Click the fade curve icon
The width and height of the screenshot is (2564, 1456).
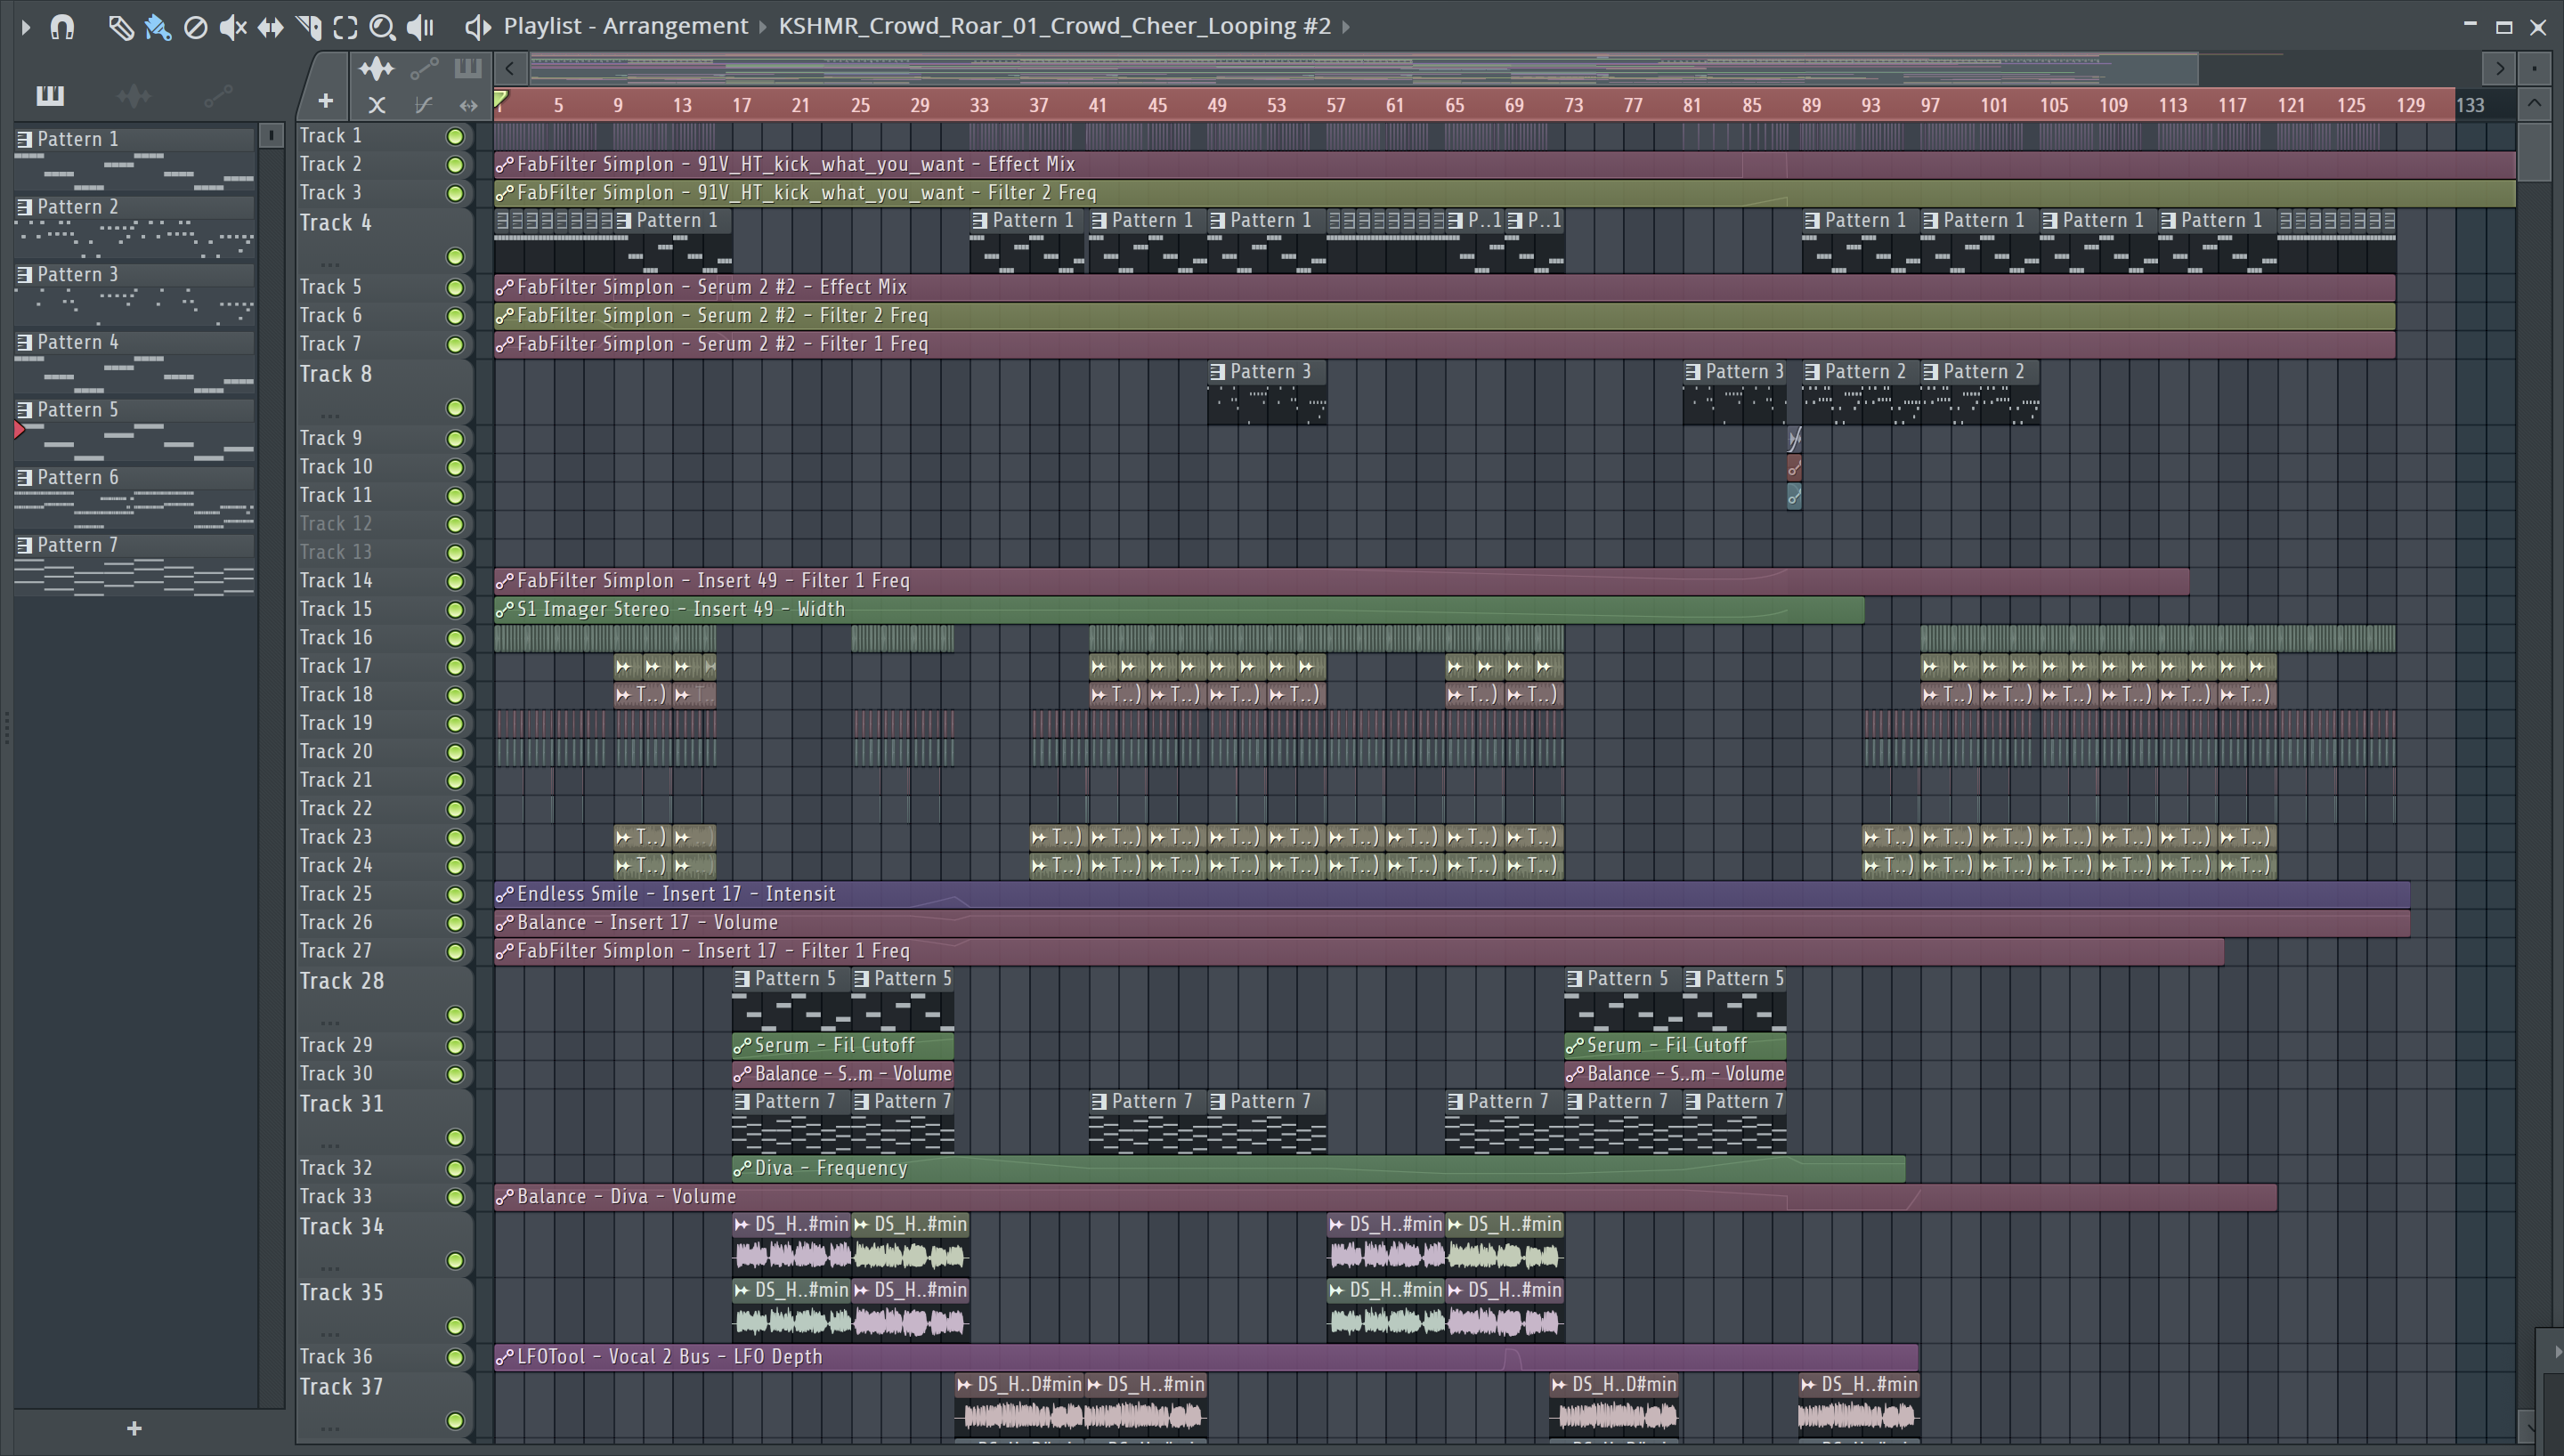(423, 105)
